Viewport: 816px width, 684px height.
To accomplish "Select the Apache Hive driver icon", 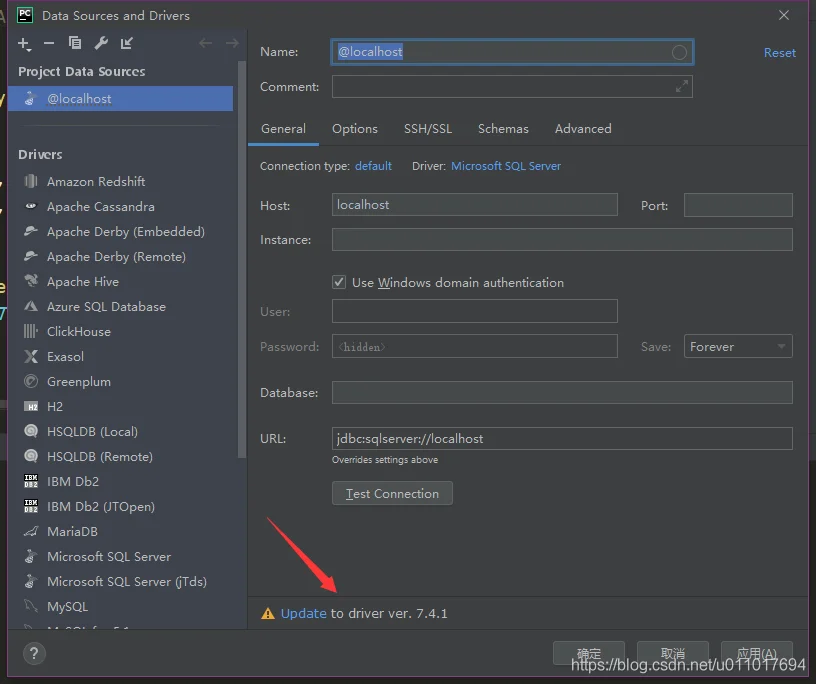I will 31,281.
